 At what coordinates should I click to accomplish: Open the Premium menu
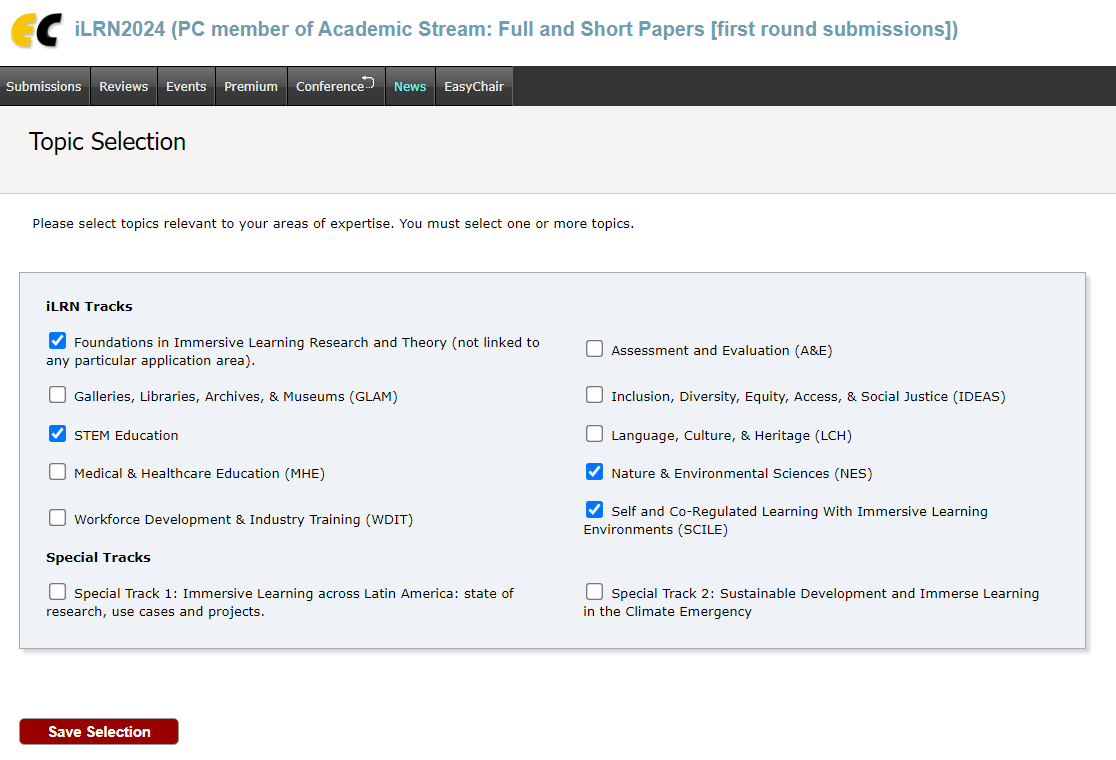click(x=251, y=87)
